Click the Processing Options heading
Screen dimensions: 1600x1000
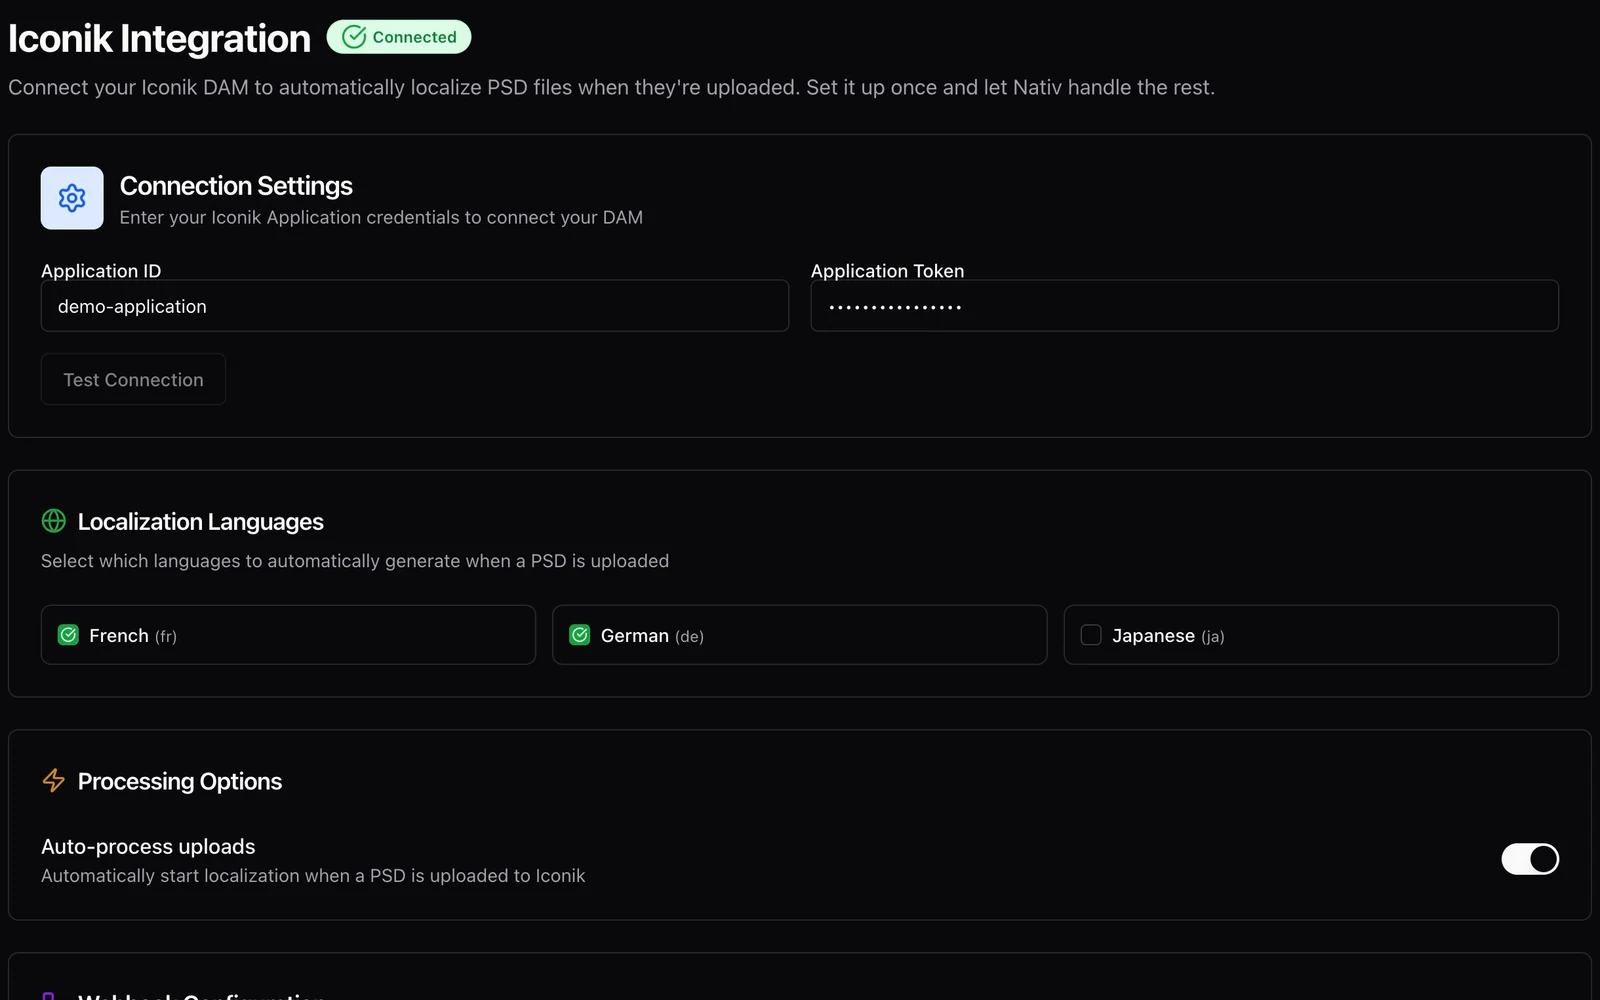pyautogui.click(x=180, y=781)
